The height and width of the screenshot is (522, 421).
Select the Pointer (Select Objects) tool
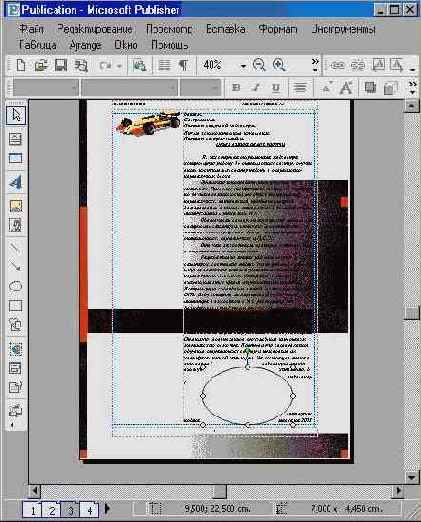coord(16,115)
